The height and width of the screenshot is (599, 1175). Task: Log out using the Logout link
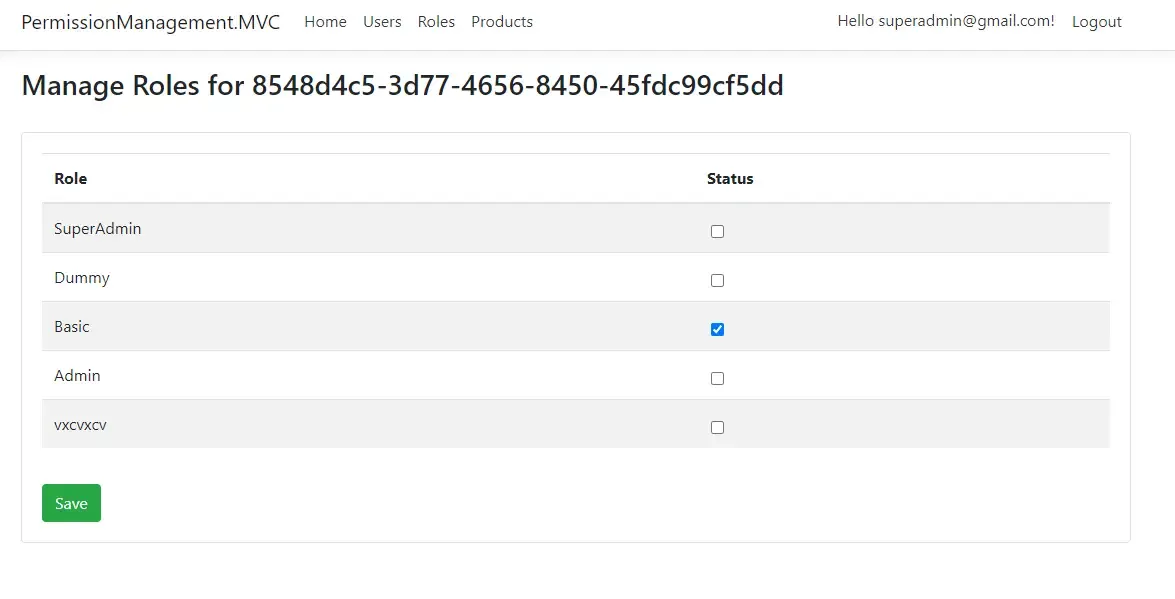[x=1096, y=22]
